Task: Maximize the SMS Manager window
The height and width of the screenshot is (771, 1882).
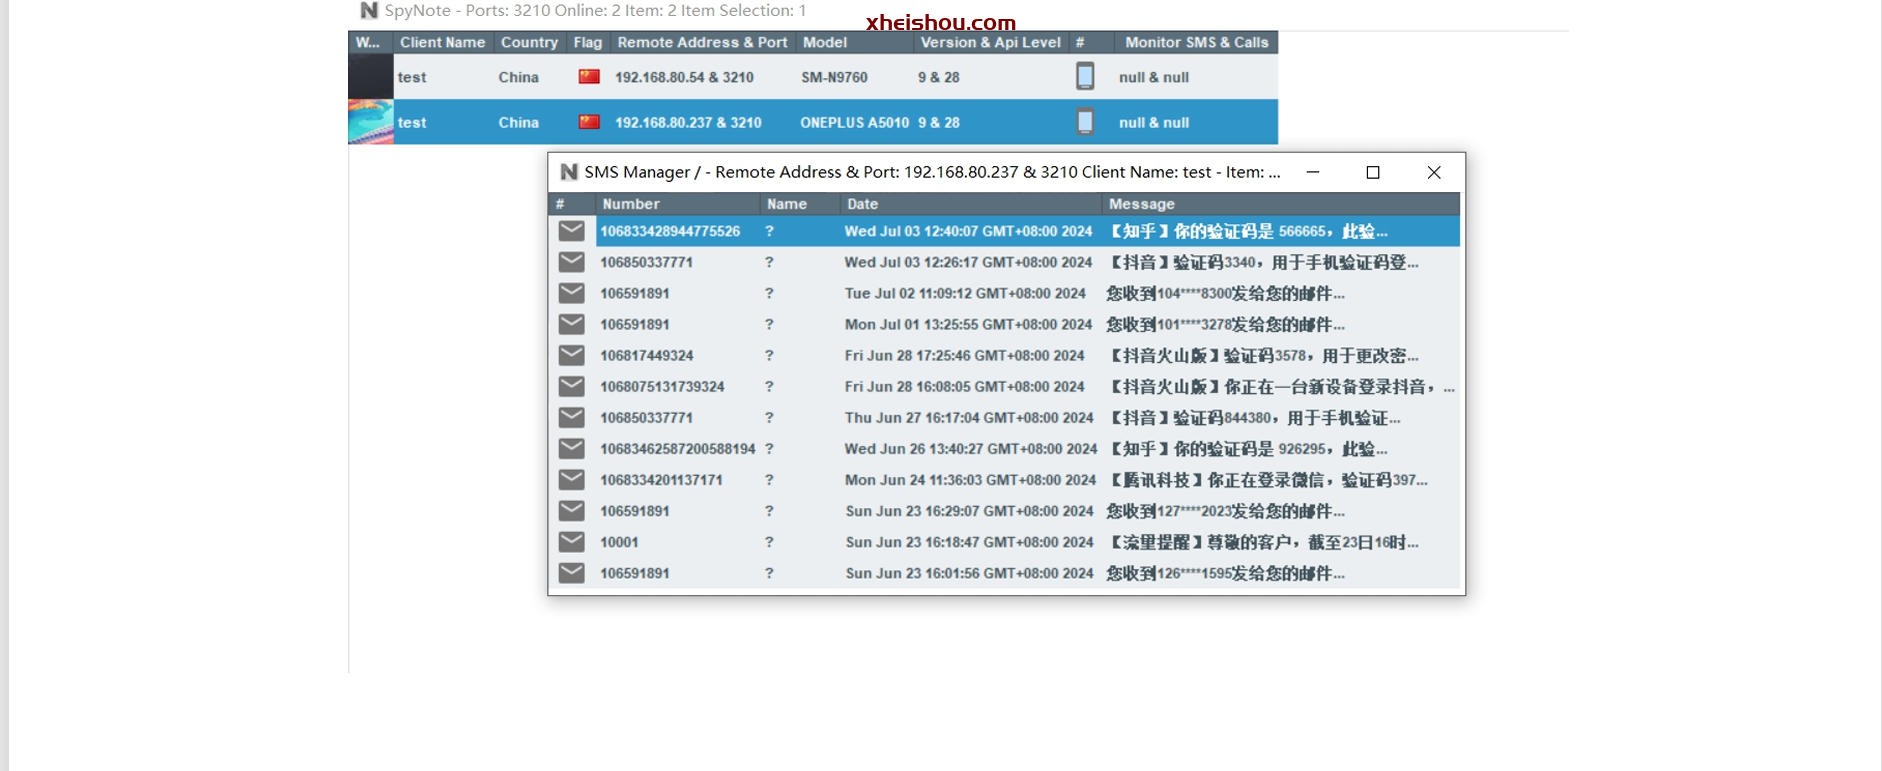Action: [1373, 172]
